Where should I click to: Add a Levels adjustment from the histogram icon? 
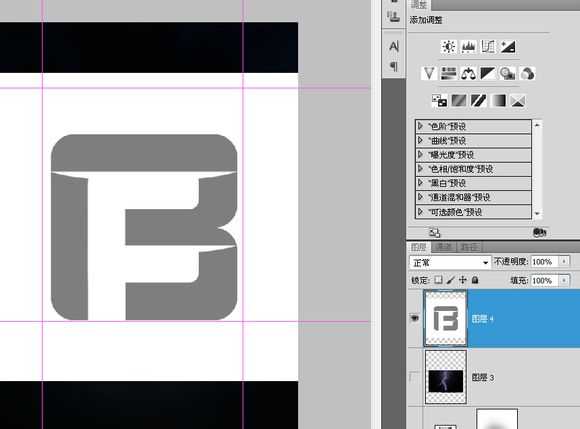point(468,47)
